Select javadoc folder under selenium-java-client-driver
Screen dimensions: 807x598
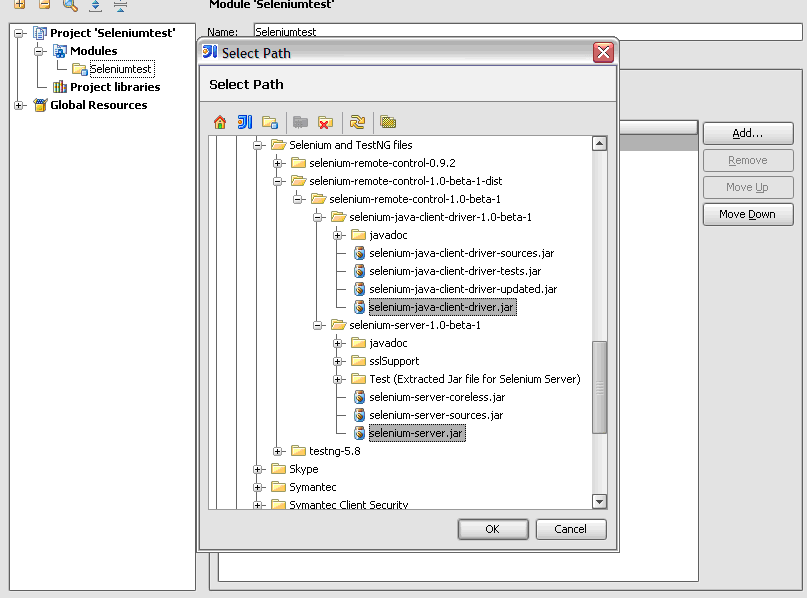pos(388,235)
